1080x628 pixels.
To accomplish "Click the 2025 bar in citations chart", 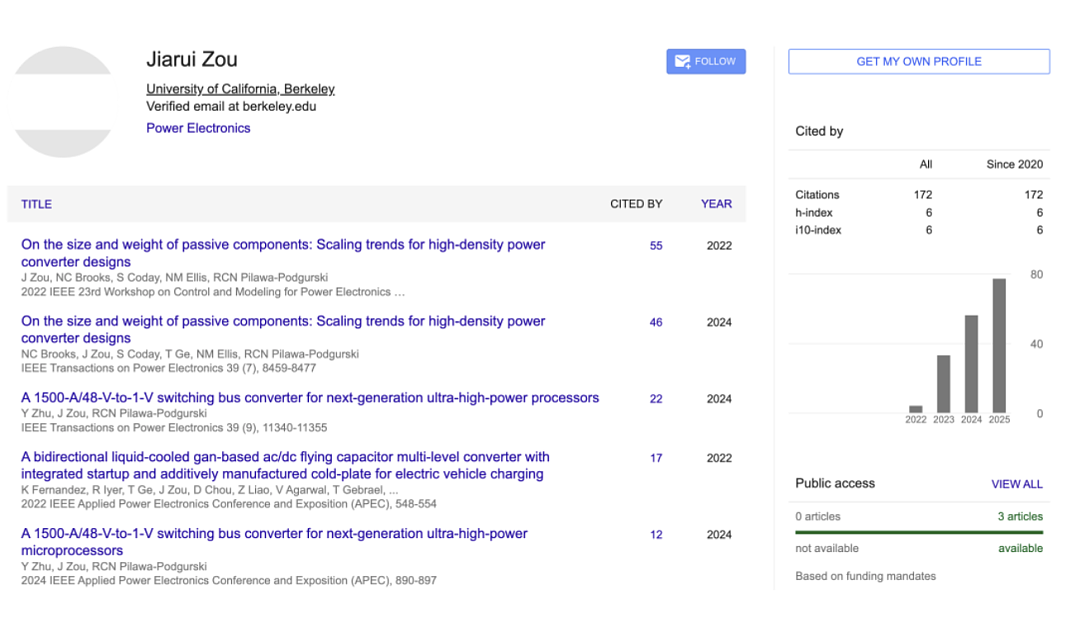I will coord(999,346).
